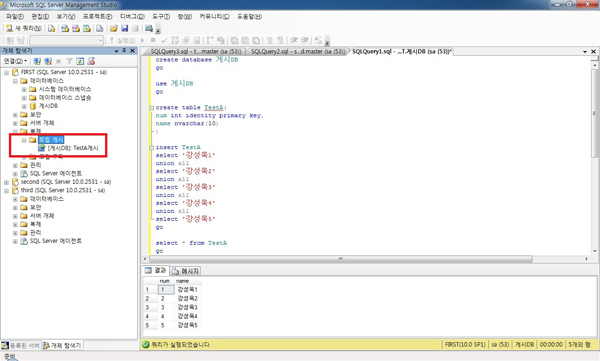The image size is (600, 361).
Task: Collapse the 로컬 게시 folder
Action: pyautogui.click(x=24, y=140)
